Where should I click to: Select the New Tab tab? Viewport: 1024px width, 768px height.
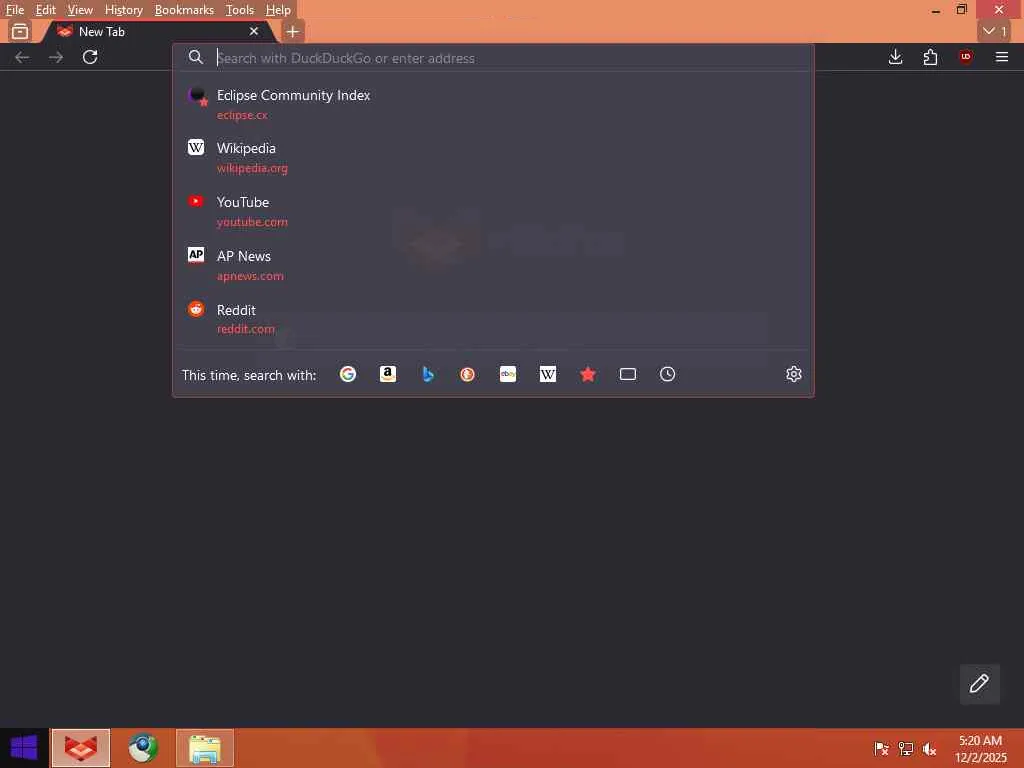pos(157,31)
